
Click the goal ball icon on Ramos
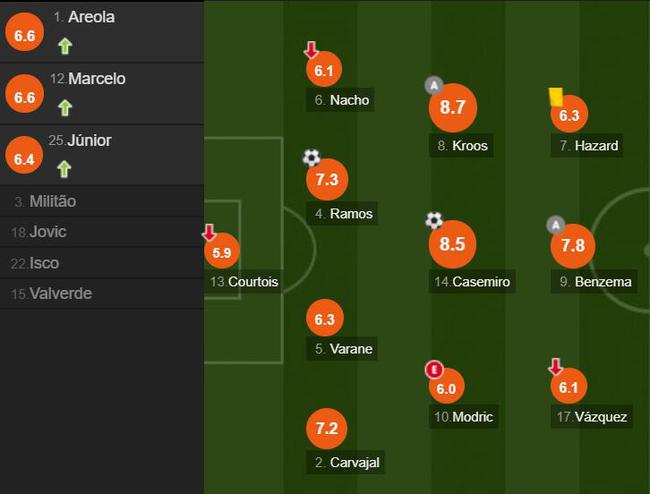[312, 157]
